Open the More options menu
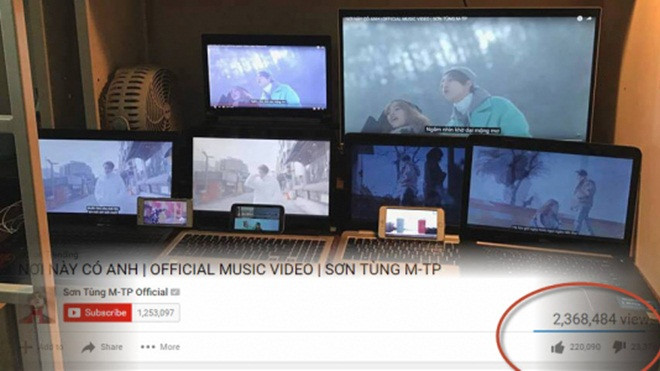The height and width of the screenshot is (371, 660). (160, 347)
